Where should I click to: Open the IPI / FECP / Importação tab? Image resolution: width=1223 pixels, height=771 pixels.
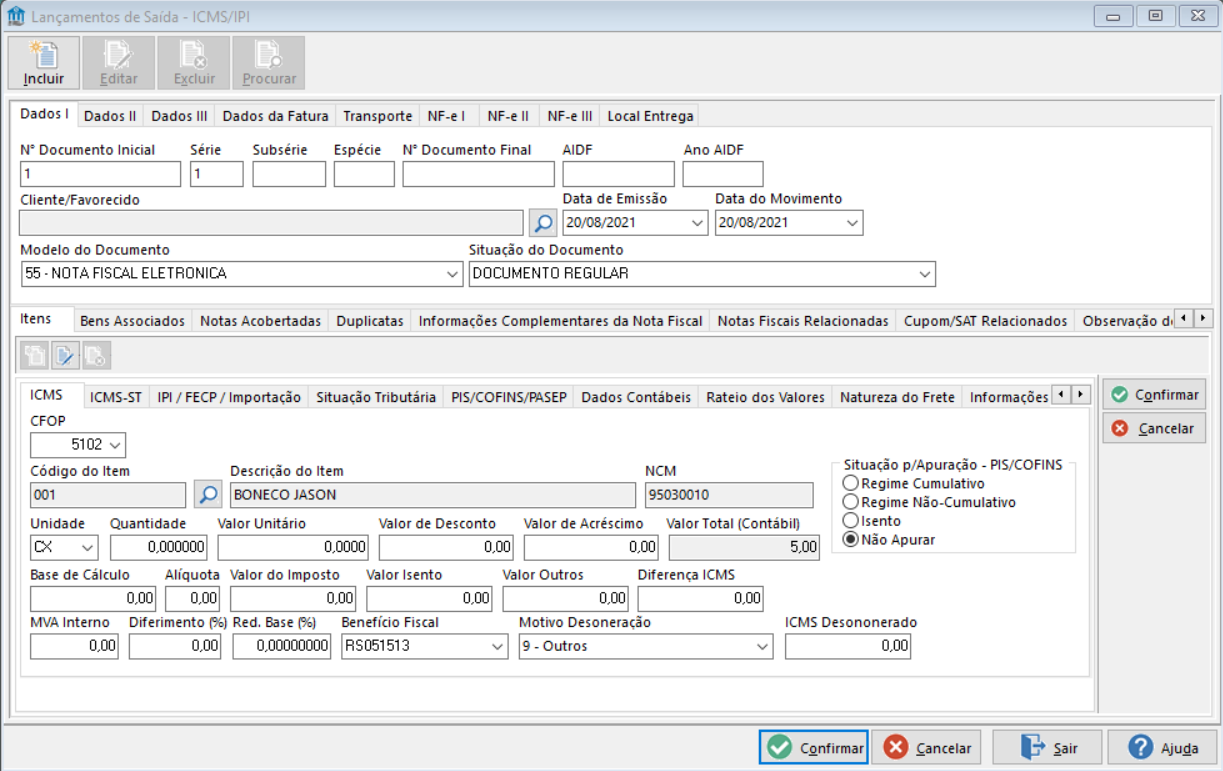[229, 397]
